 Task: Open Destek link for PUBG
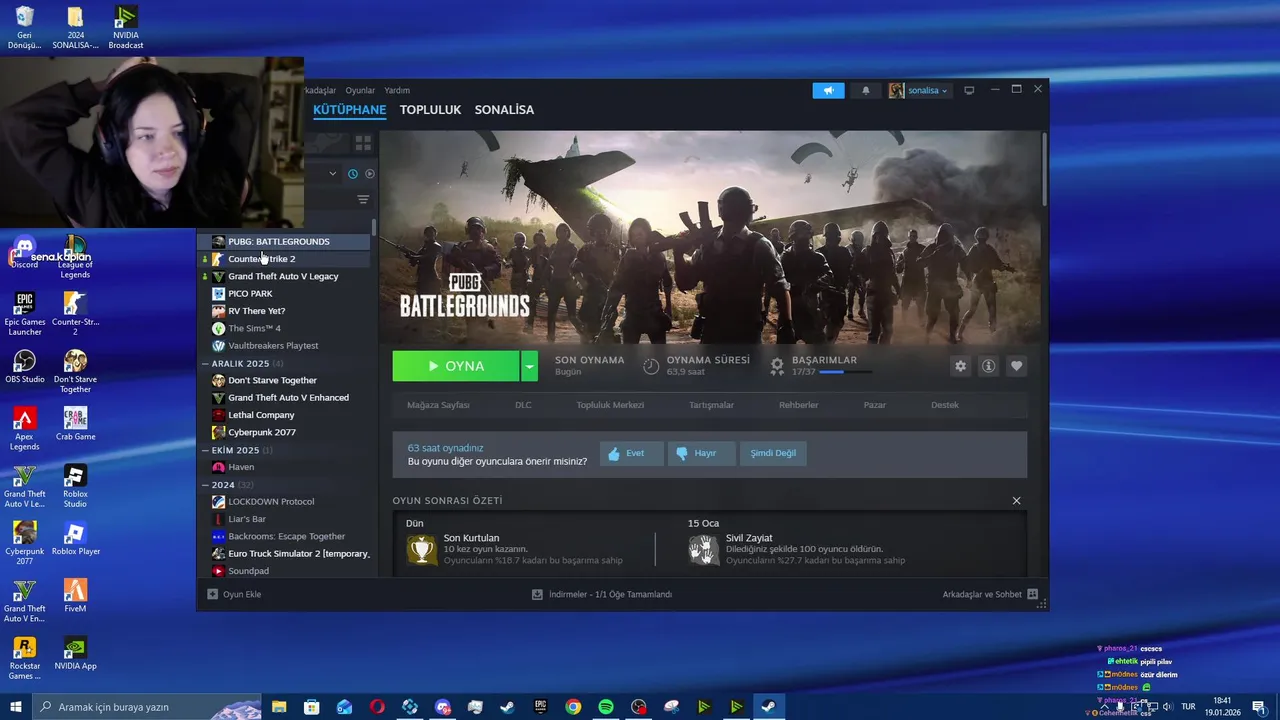click(945, 405)
